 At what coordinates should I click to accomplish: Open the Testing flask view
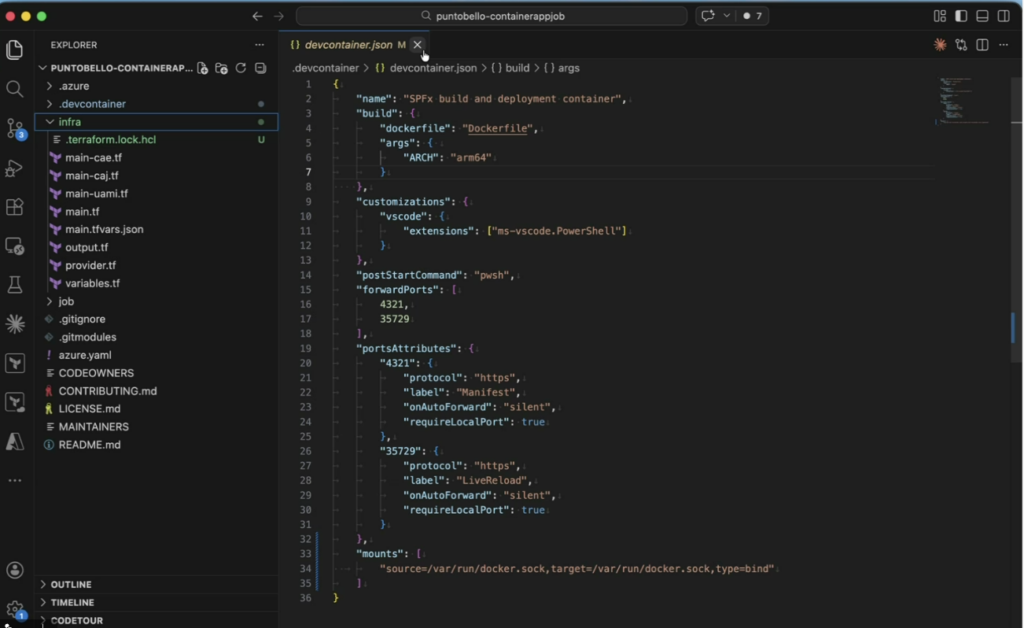pyautogui.click(x=15, y=285)
